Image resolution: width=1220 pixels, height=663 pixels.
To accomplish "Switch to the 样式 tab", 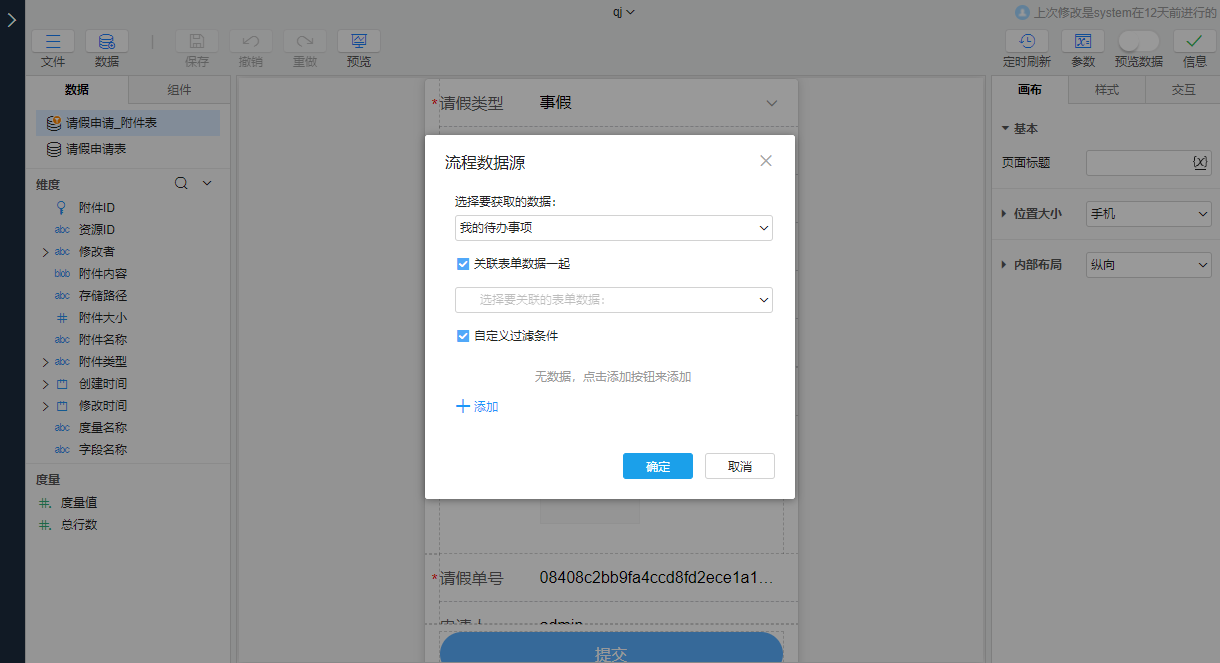I will (1106, 90).
